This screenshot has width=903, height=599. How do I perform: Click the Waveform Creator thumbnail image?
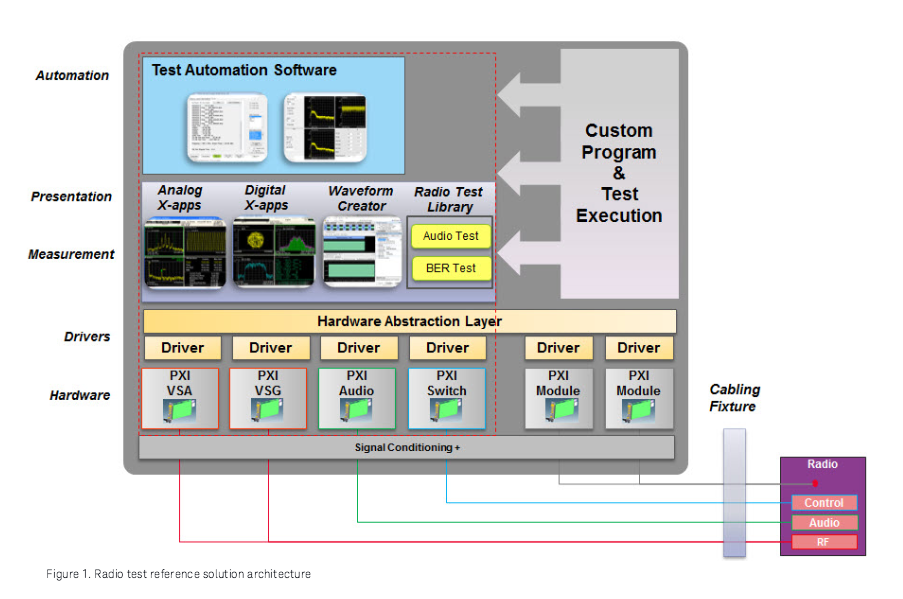[360, 252]
